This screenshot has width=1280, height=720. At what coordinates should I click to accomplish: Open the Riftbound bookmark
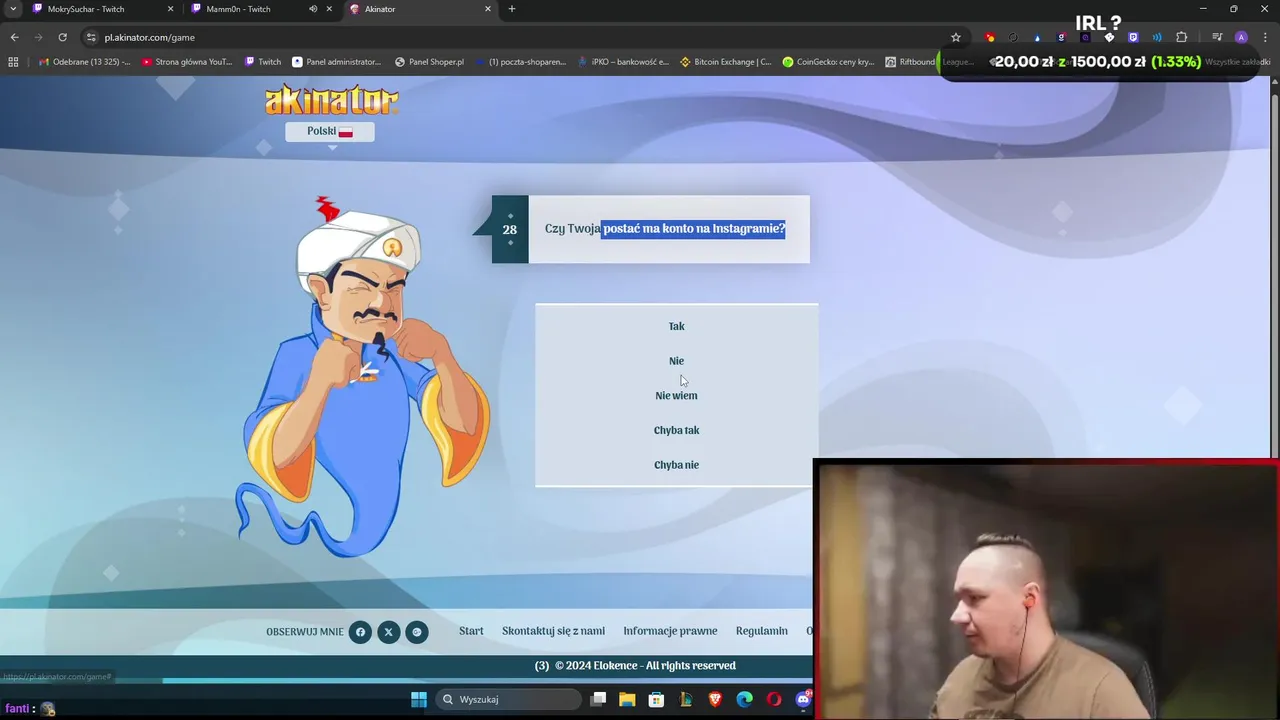click(910, 61)
